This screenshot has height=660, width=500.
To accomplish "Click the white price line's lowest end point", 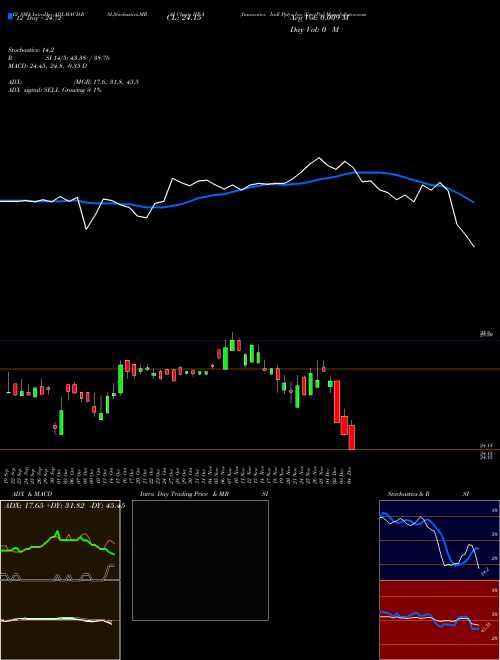I will [474, 247].
